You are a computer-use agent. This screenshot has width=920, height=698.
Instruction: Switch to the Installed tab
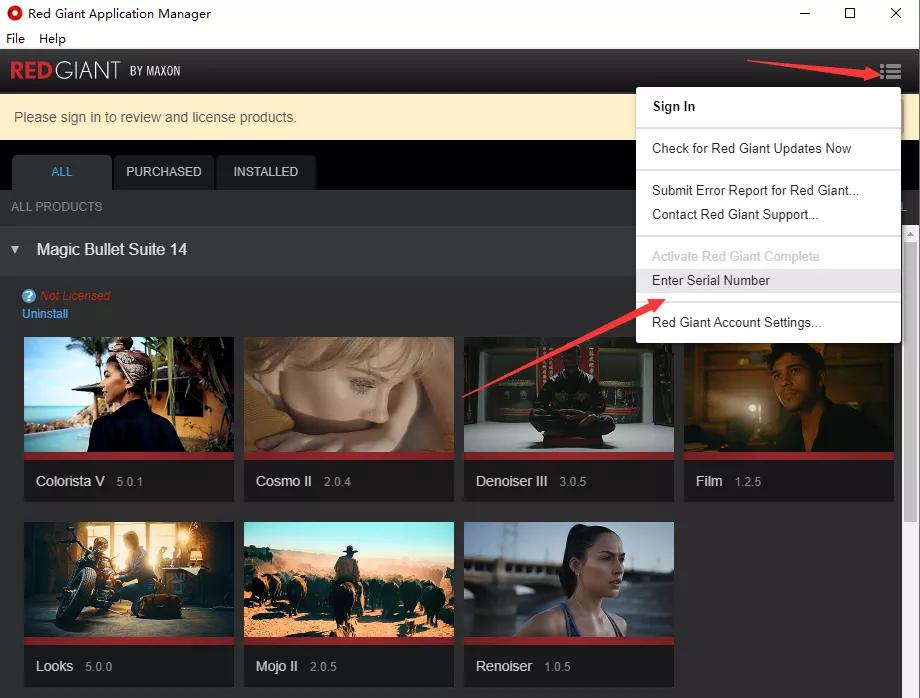coord(265,172)
